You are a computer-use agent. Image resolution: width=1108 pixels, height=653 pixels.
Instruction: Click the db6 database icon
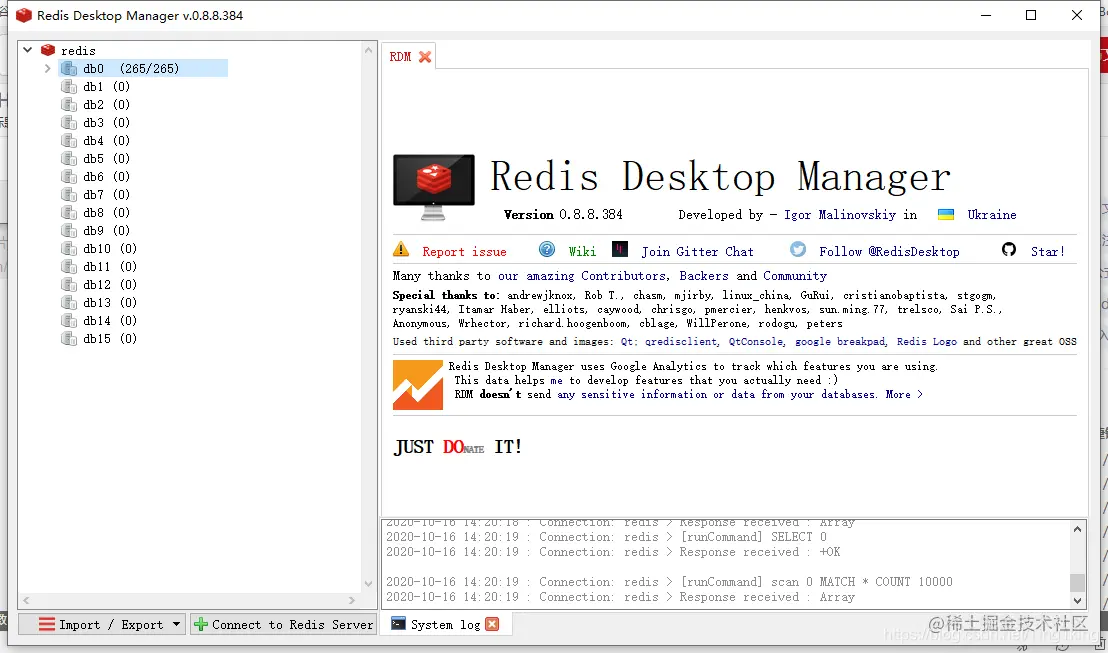[x=69, y=177]
